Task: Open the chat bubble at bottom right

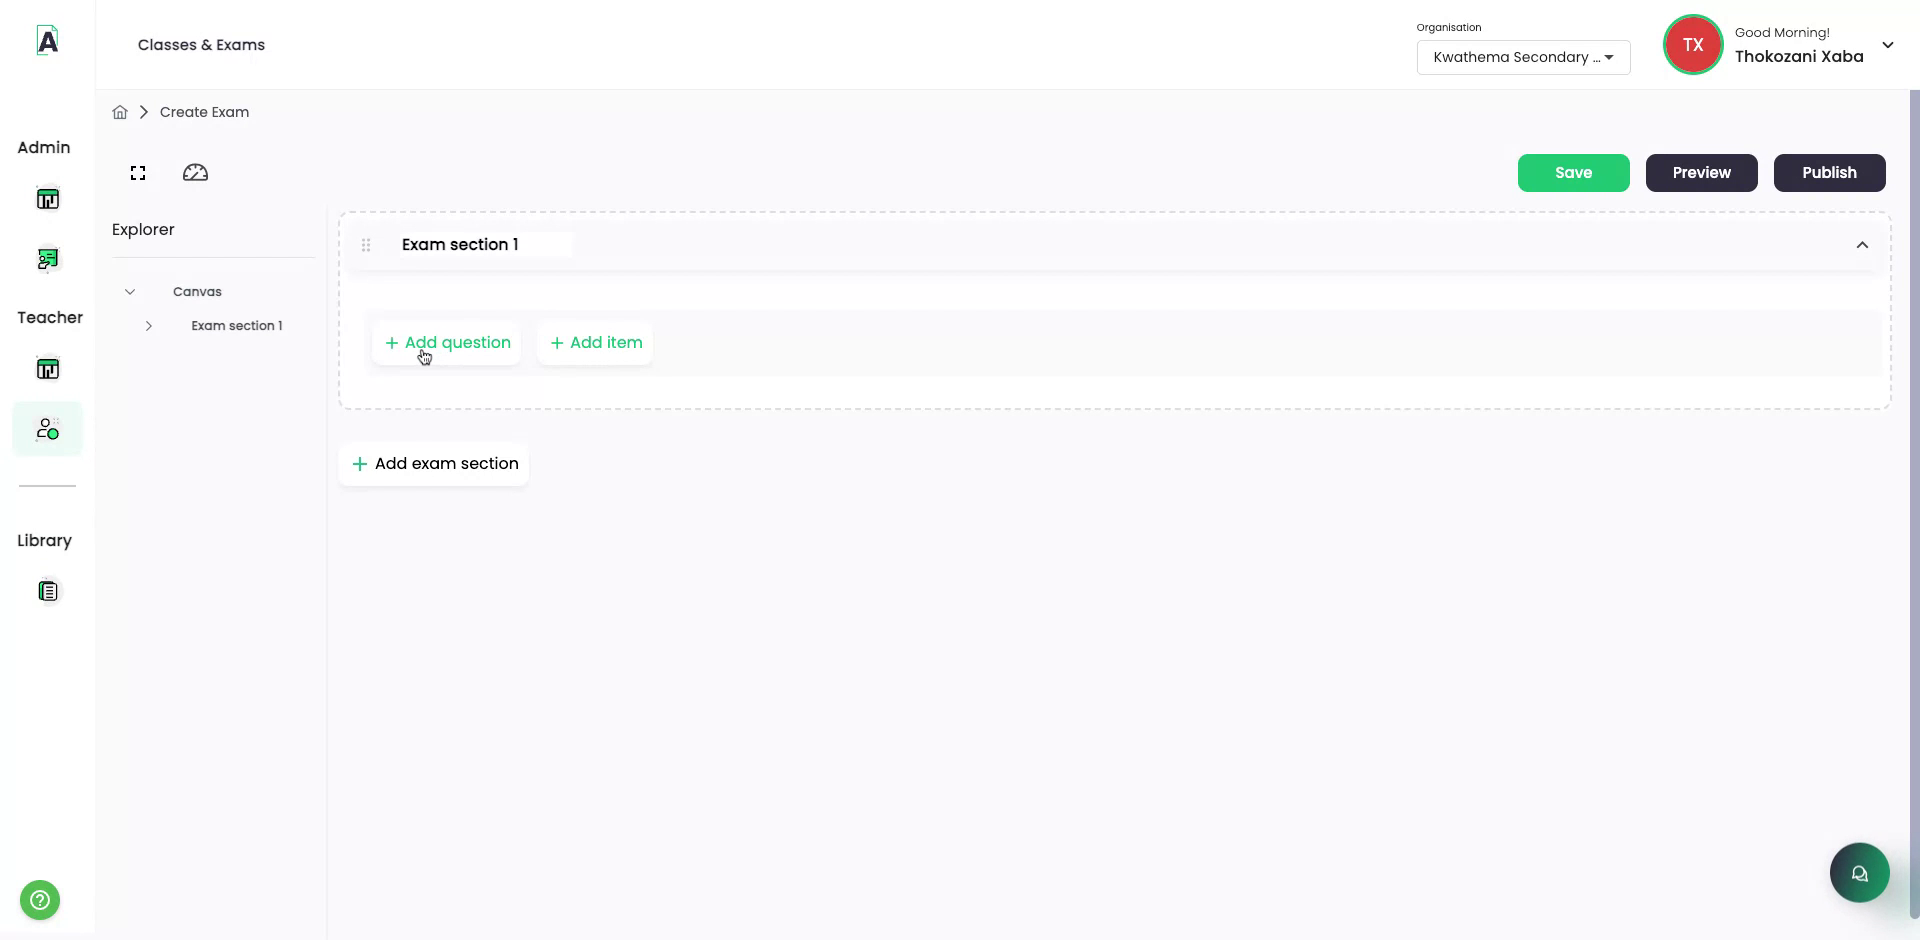Action: tap(1858, 872)
